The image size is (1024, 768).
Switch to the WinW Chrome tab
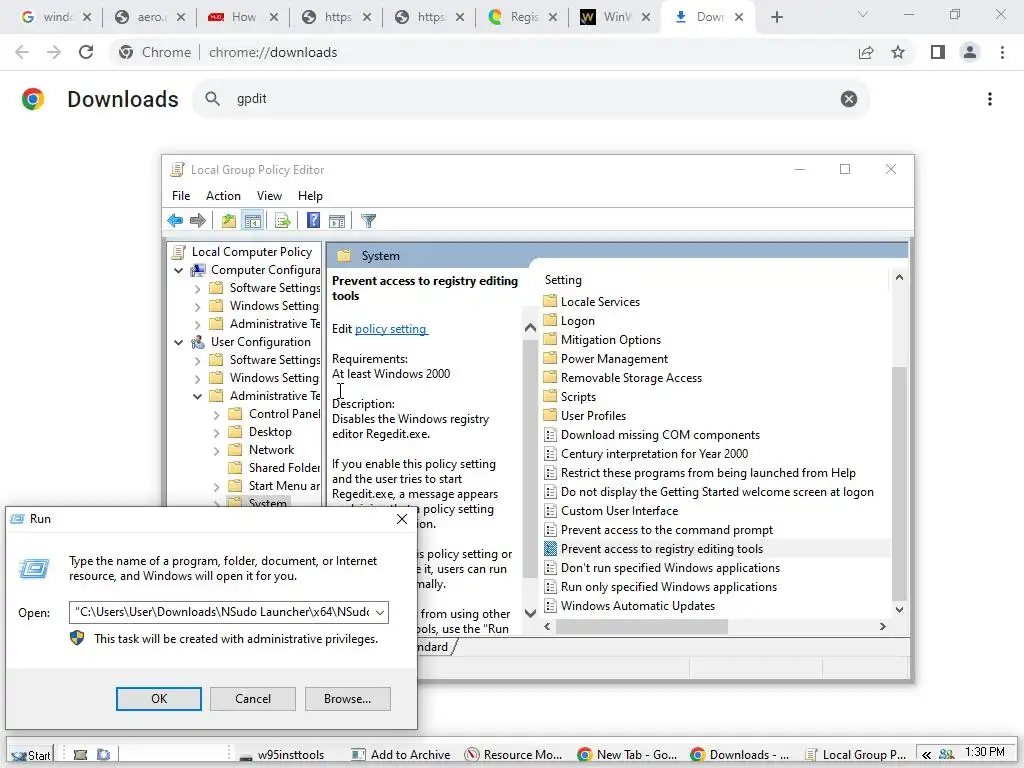click(615, 17)
